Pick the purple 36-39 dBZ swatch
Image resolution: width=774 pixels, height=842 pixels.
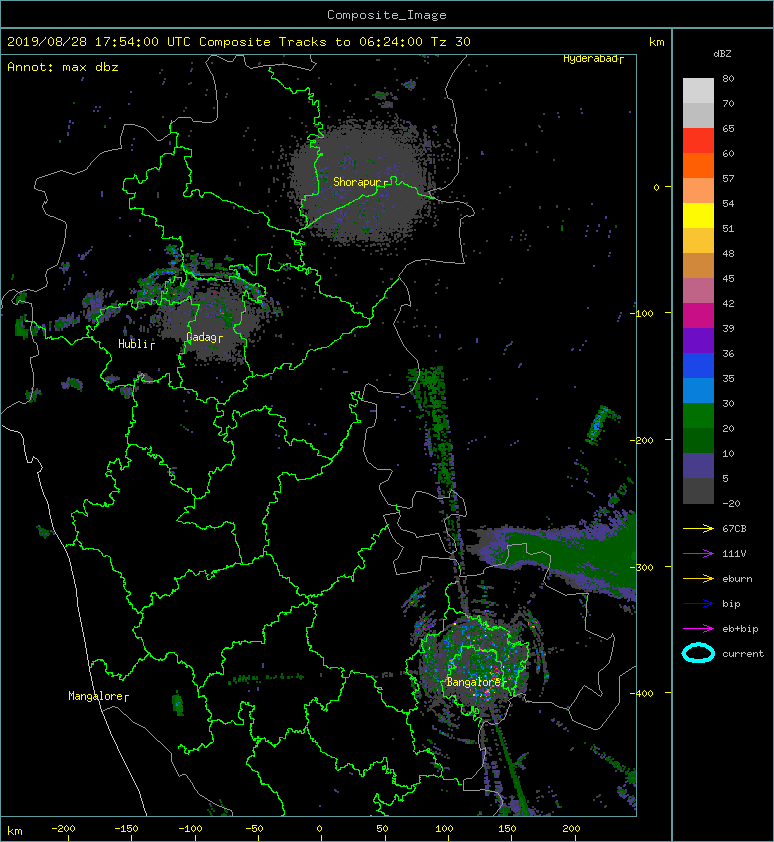pos(698,341)
